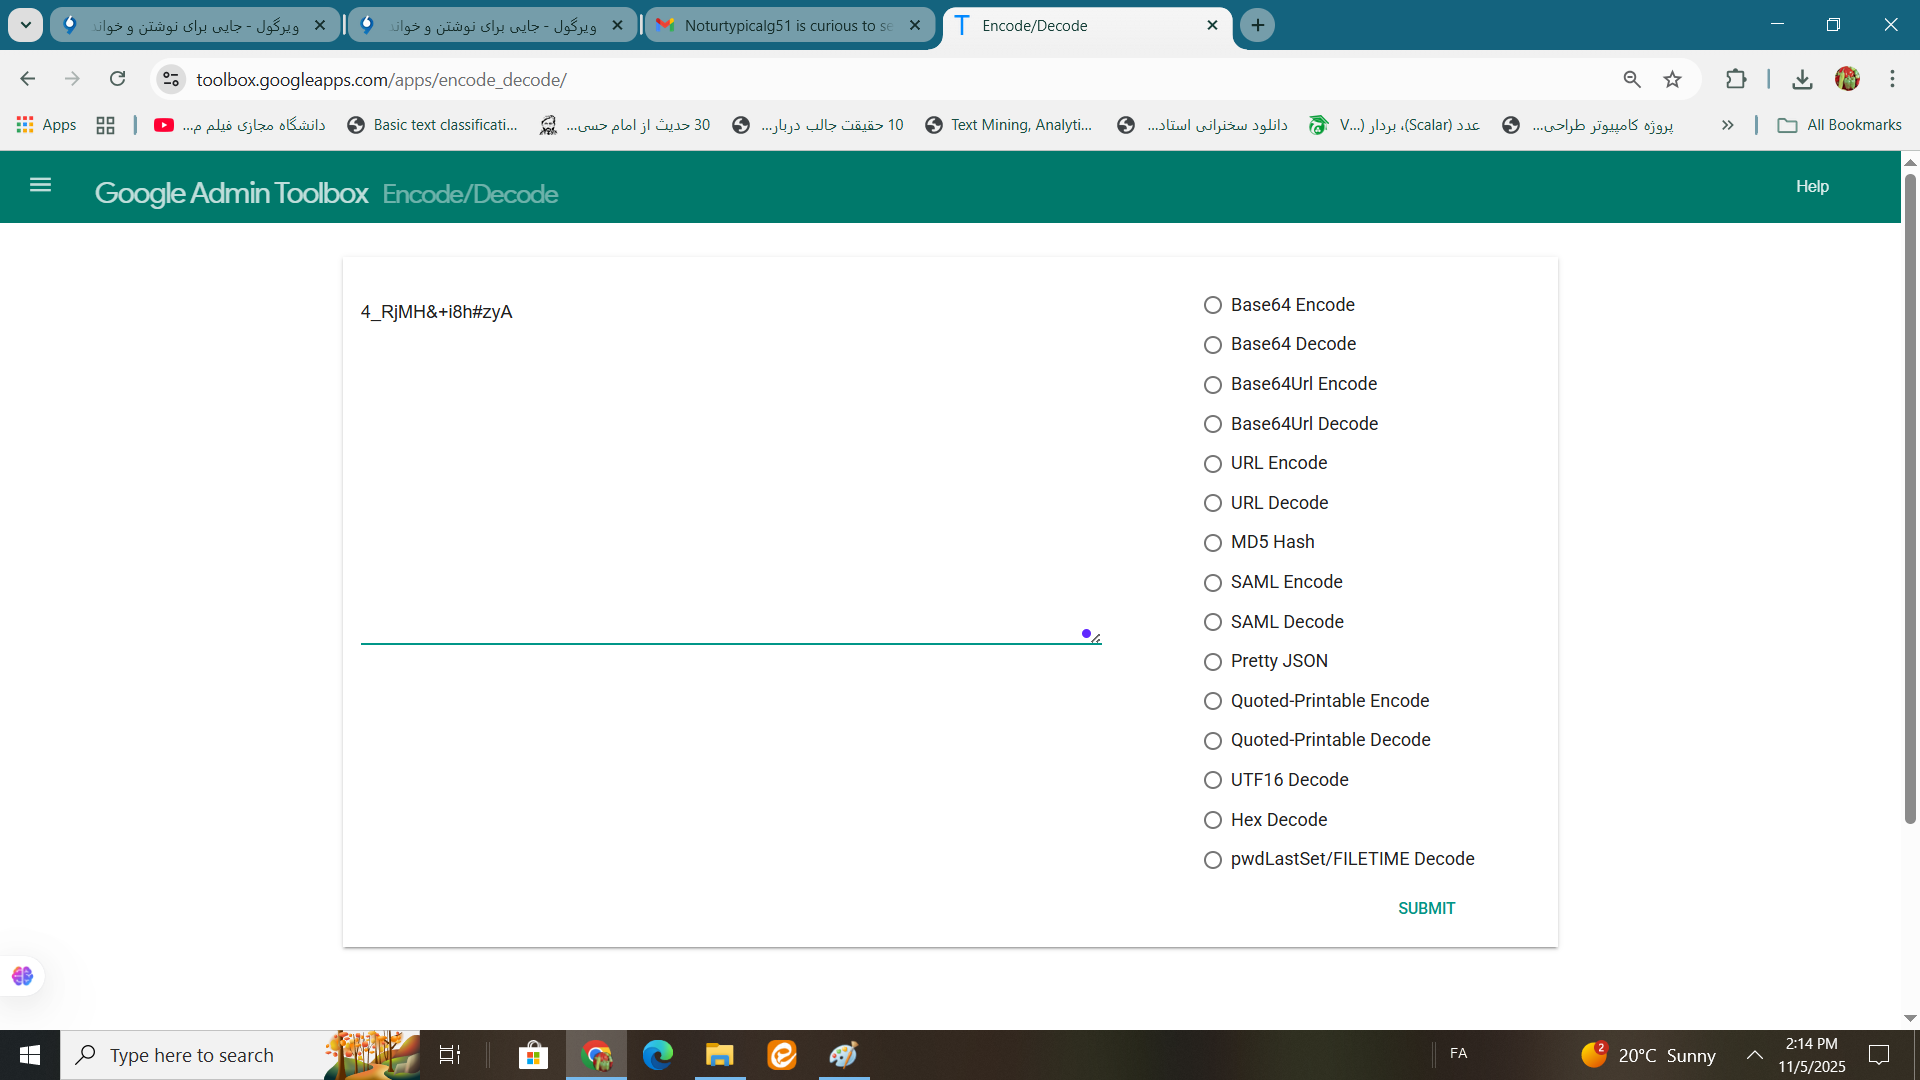Viewport: 1920px width, 1080px height.
Task: Click inside the encode text input area
Action: 730,470
